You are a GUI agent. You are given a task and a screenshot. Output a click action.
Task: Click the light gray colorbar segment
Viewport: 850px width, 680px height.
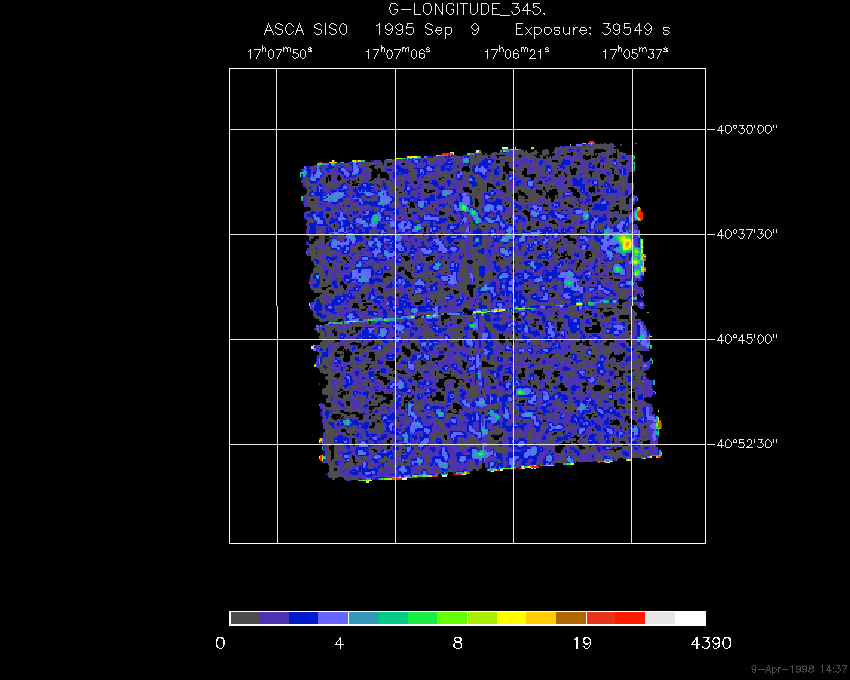660,618
